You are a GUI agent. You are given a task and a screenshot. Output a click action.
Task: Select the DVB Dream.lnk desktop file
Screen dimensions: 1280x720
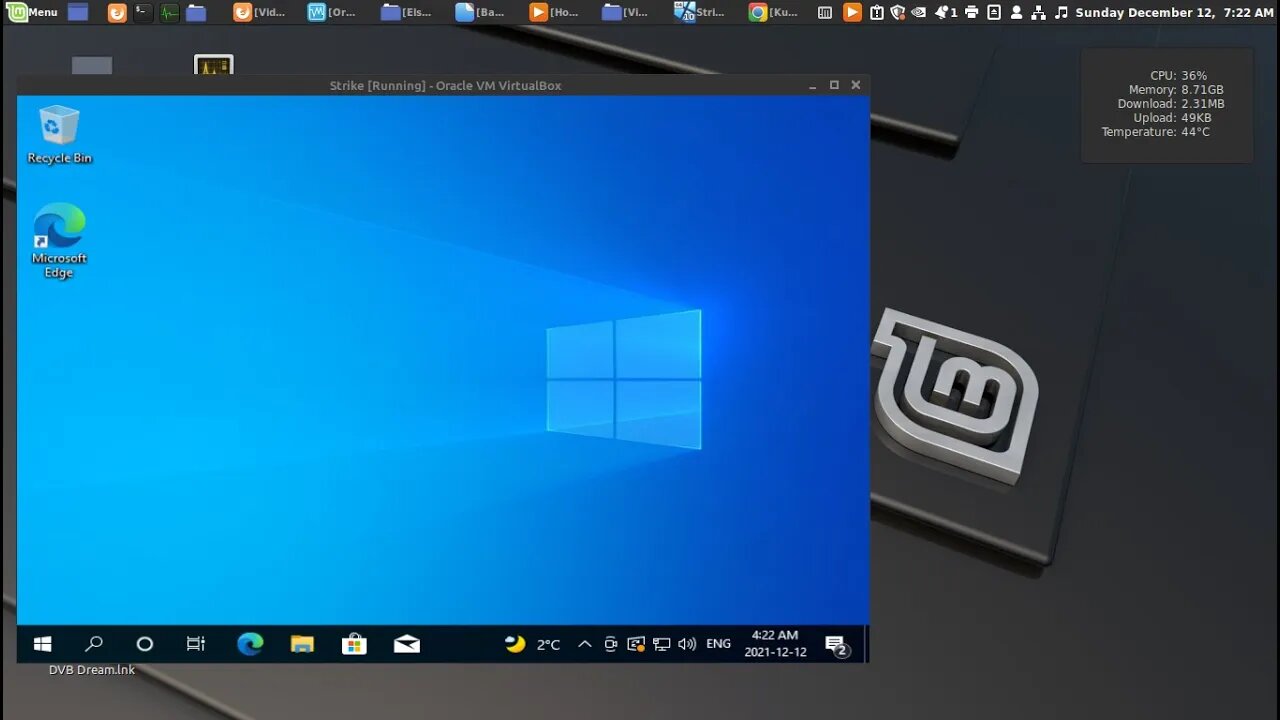point(92,670)
